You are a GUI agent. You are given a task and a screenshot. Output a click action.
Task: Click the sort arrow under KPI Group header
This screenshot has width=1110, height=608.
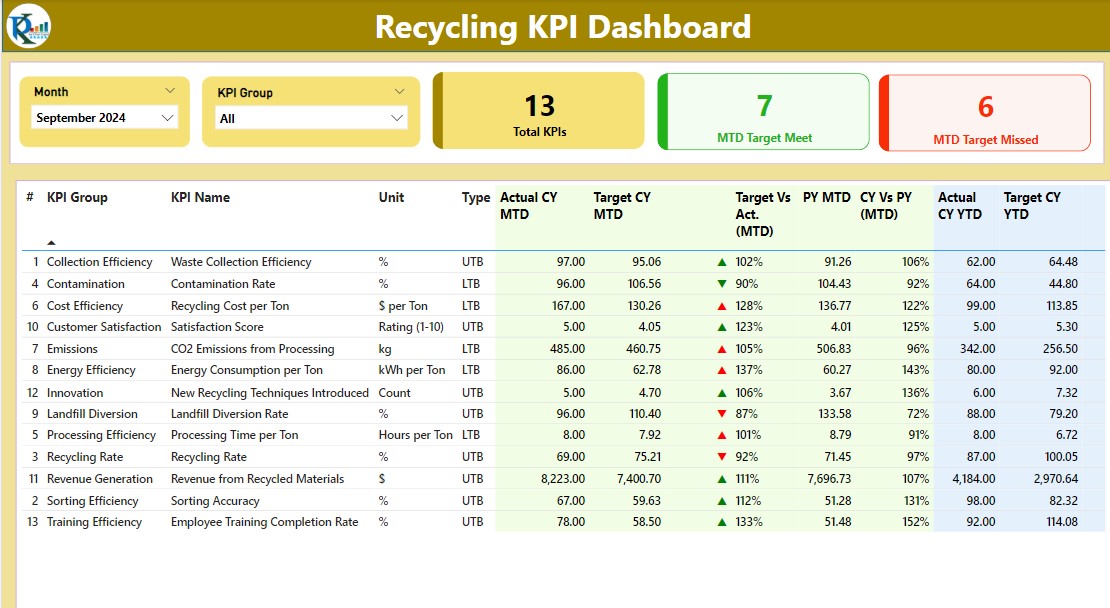[51, 243]
